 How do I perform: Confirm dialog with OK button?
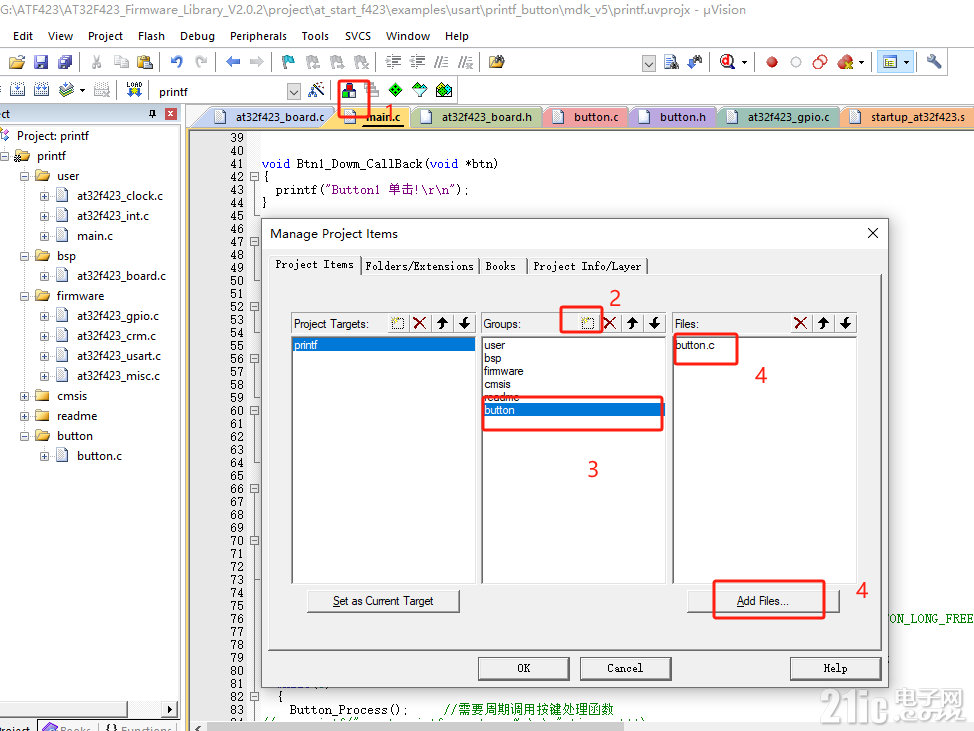(x=524, y=668)
